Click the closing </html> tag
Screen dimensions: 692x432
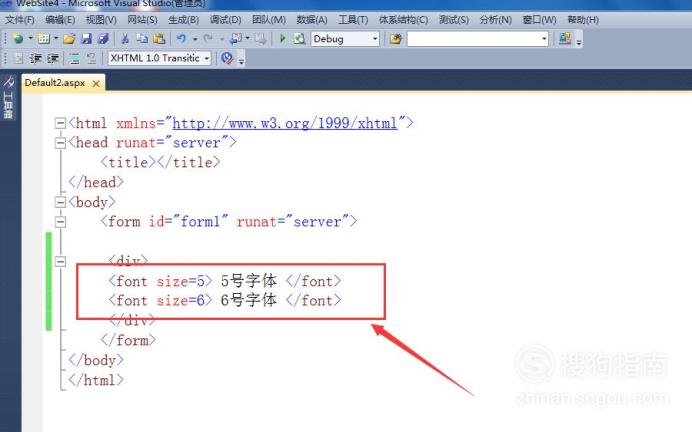(x=96, y=380)
